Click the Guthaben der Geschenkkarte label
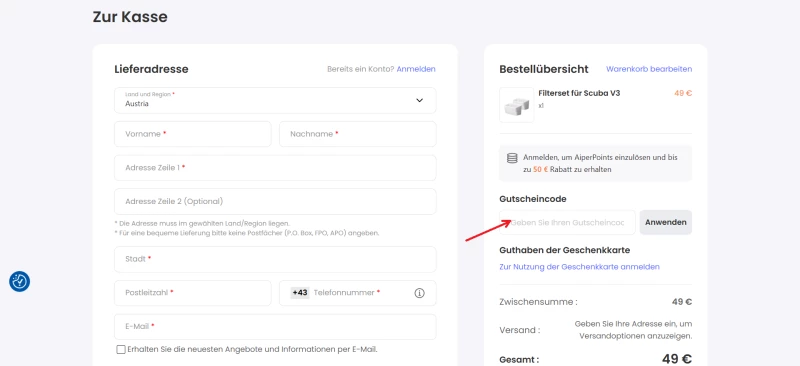The height and width of the screenshot is (366, 800). pyautogui.click(x=565, y=250)
